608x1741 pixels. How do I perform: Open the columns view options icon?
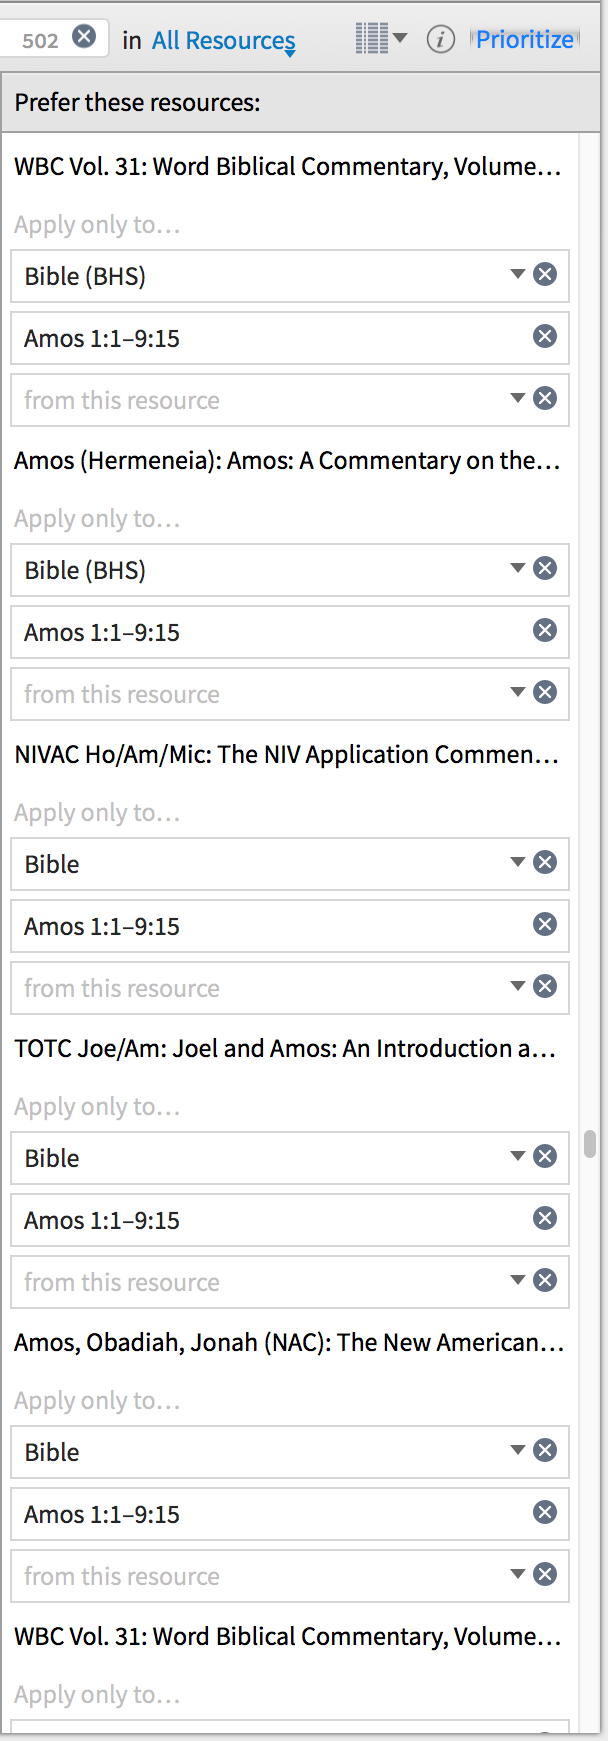coord(381,39)
